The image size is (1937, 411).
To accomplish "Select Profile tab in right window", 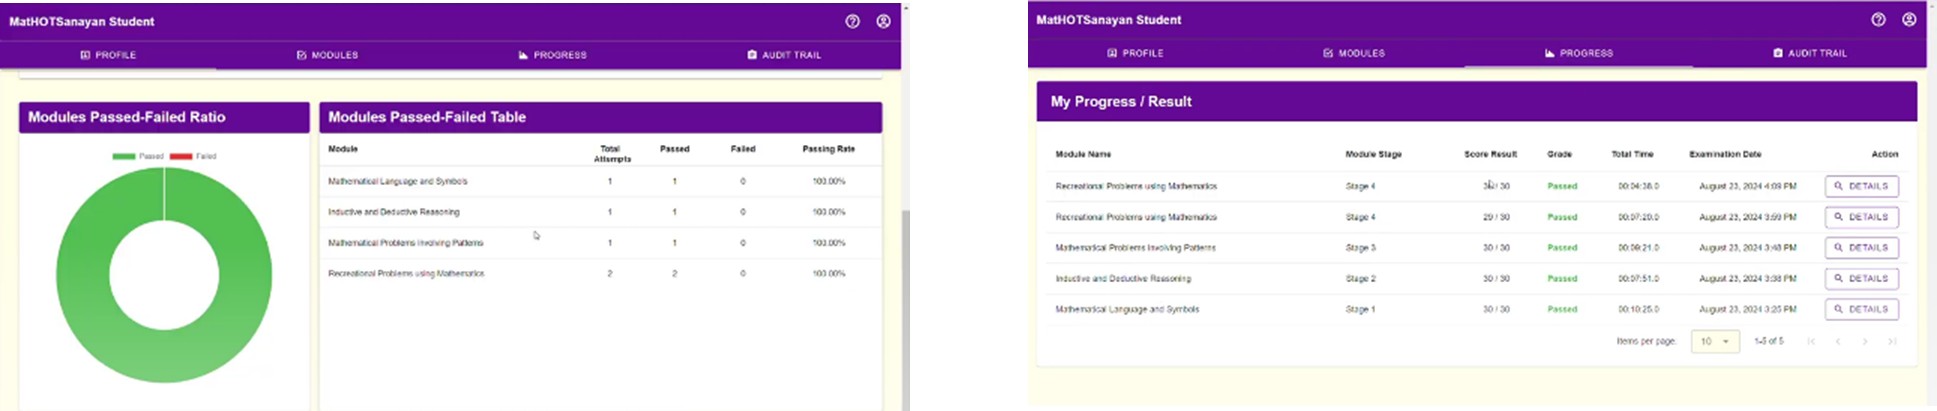I will click(x=1135, y=53).
